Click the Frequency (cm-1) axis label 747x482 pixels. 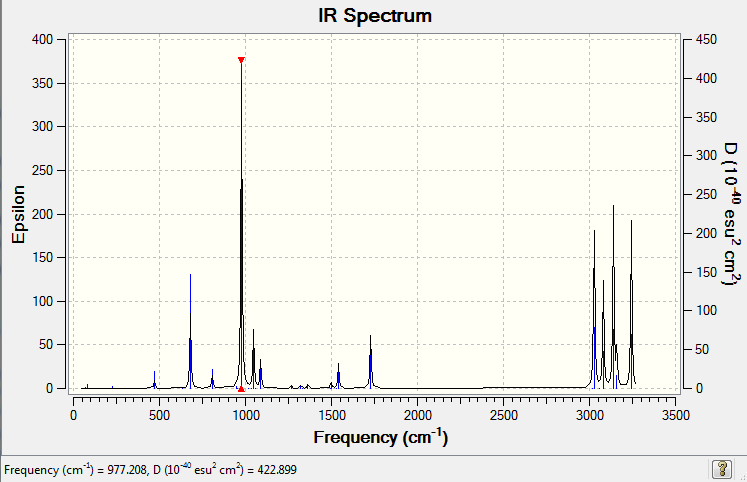click(x=381, y=437)
